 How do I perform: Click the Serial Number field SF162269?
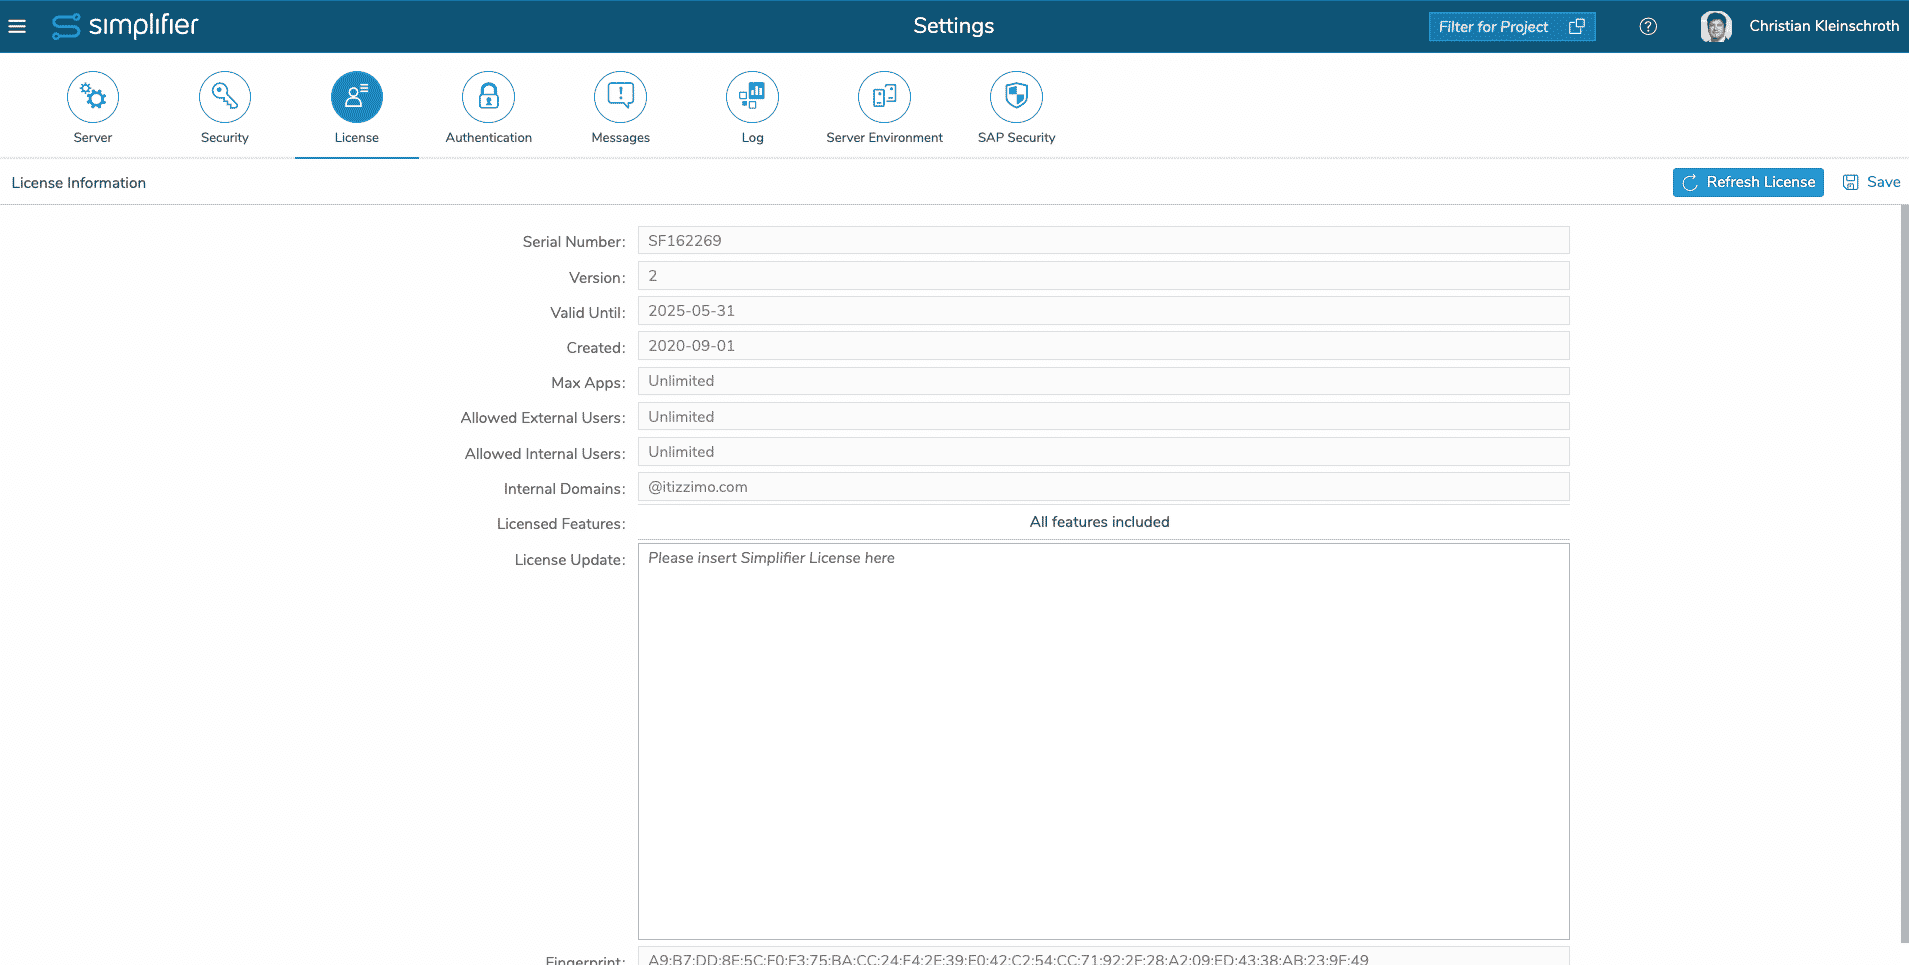(1104, 240)
